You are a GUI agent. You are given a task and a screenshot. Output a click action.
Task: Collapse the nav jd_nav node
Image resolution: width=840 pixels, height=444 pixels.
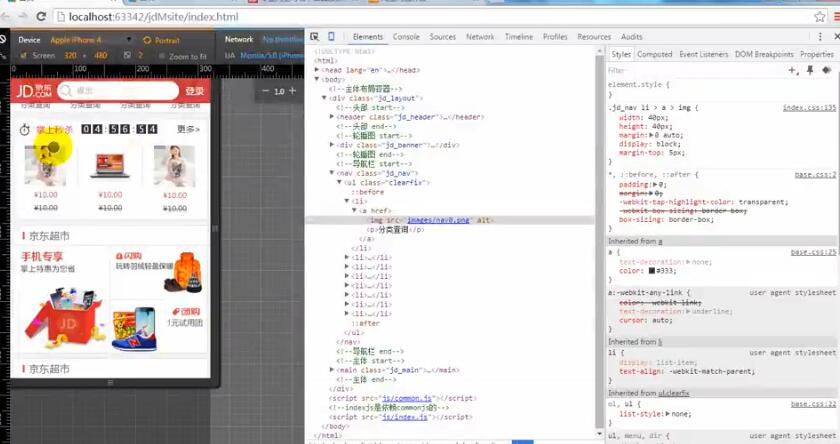(x=332, y=172)
